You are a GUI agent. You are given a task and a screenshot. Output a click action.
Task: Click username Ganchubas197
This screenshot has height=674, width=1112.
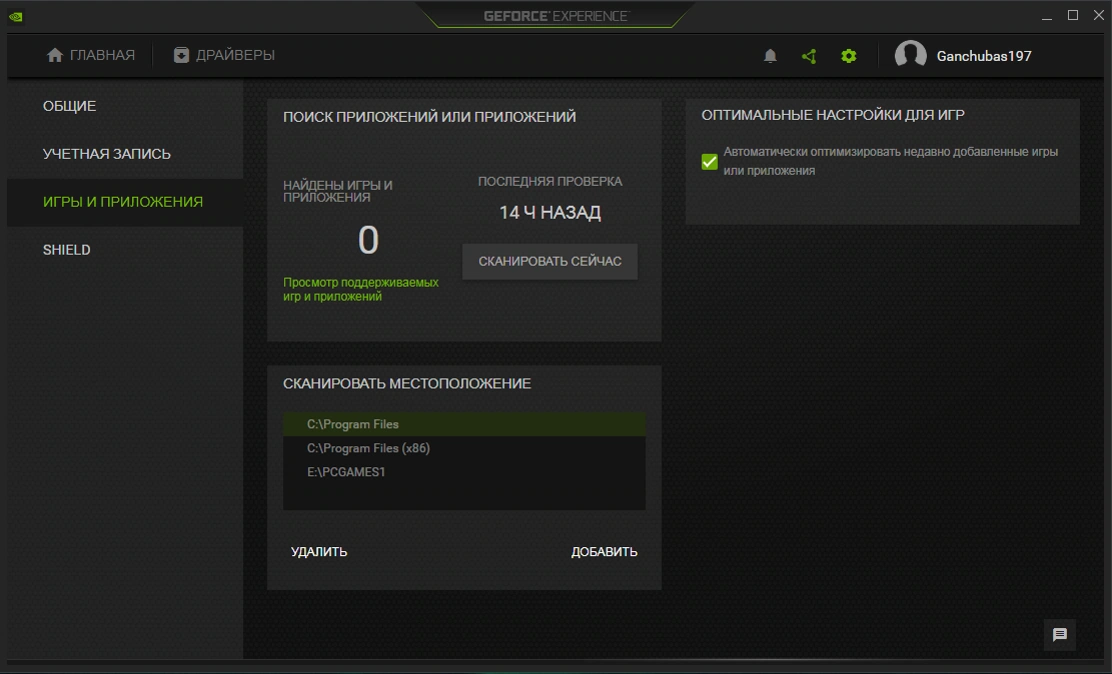[984, 56]
